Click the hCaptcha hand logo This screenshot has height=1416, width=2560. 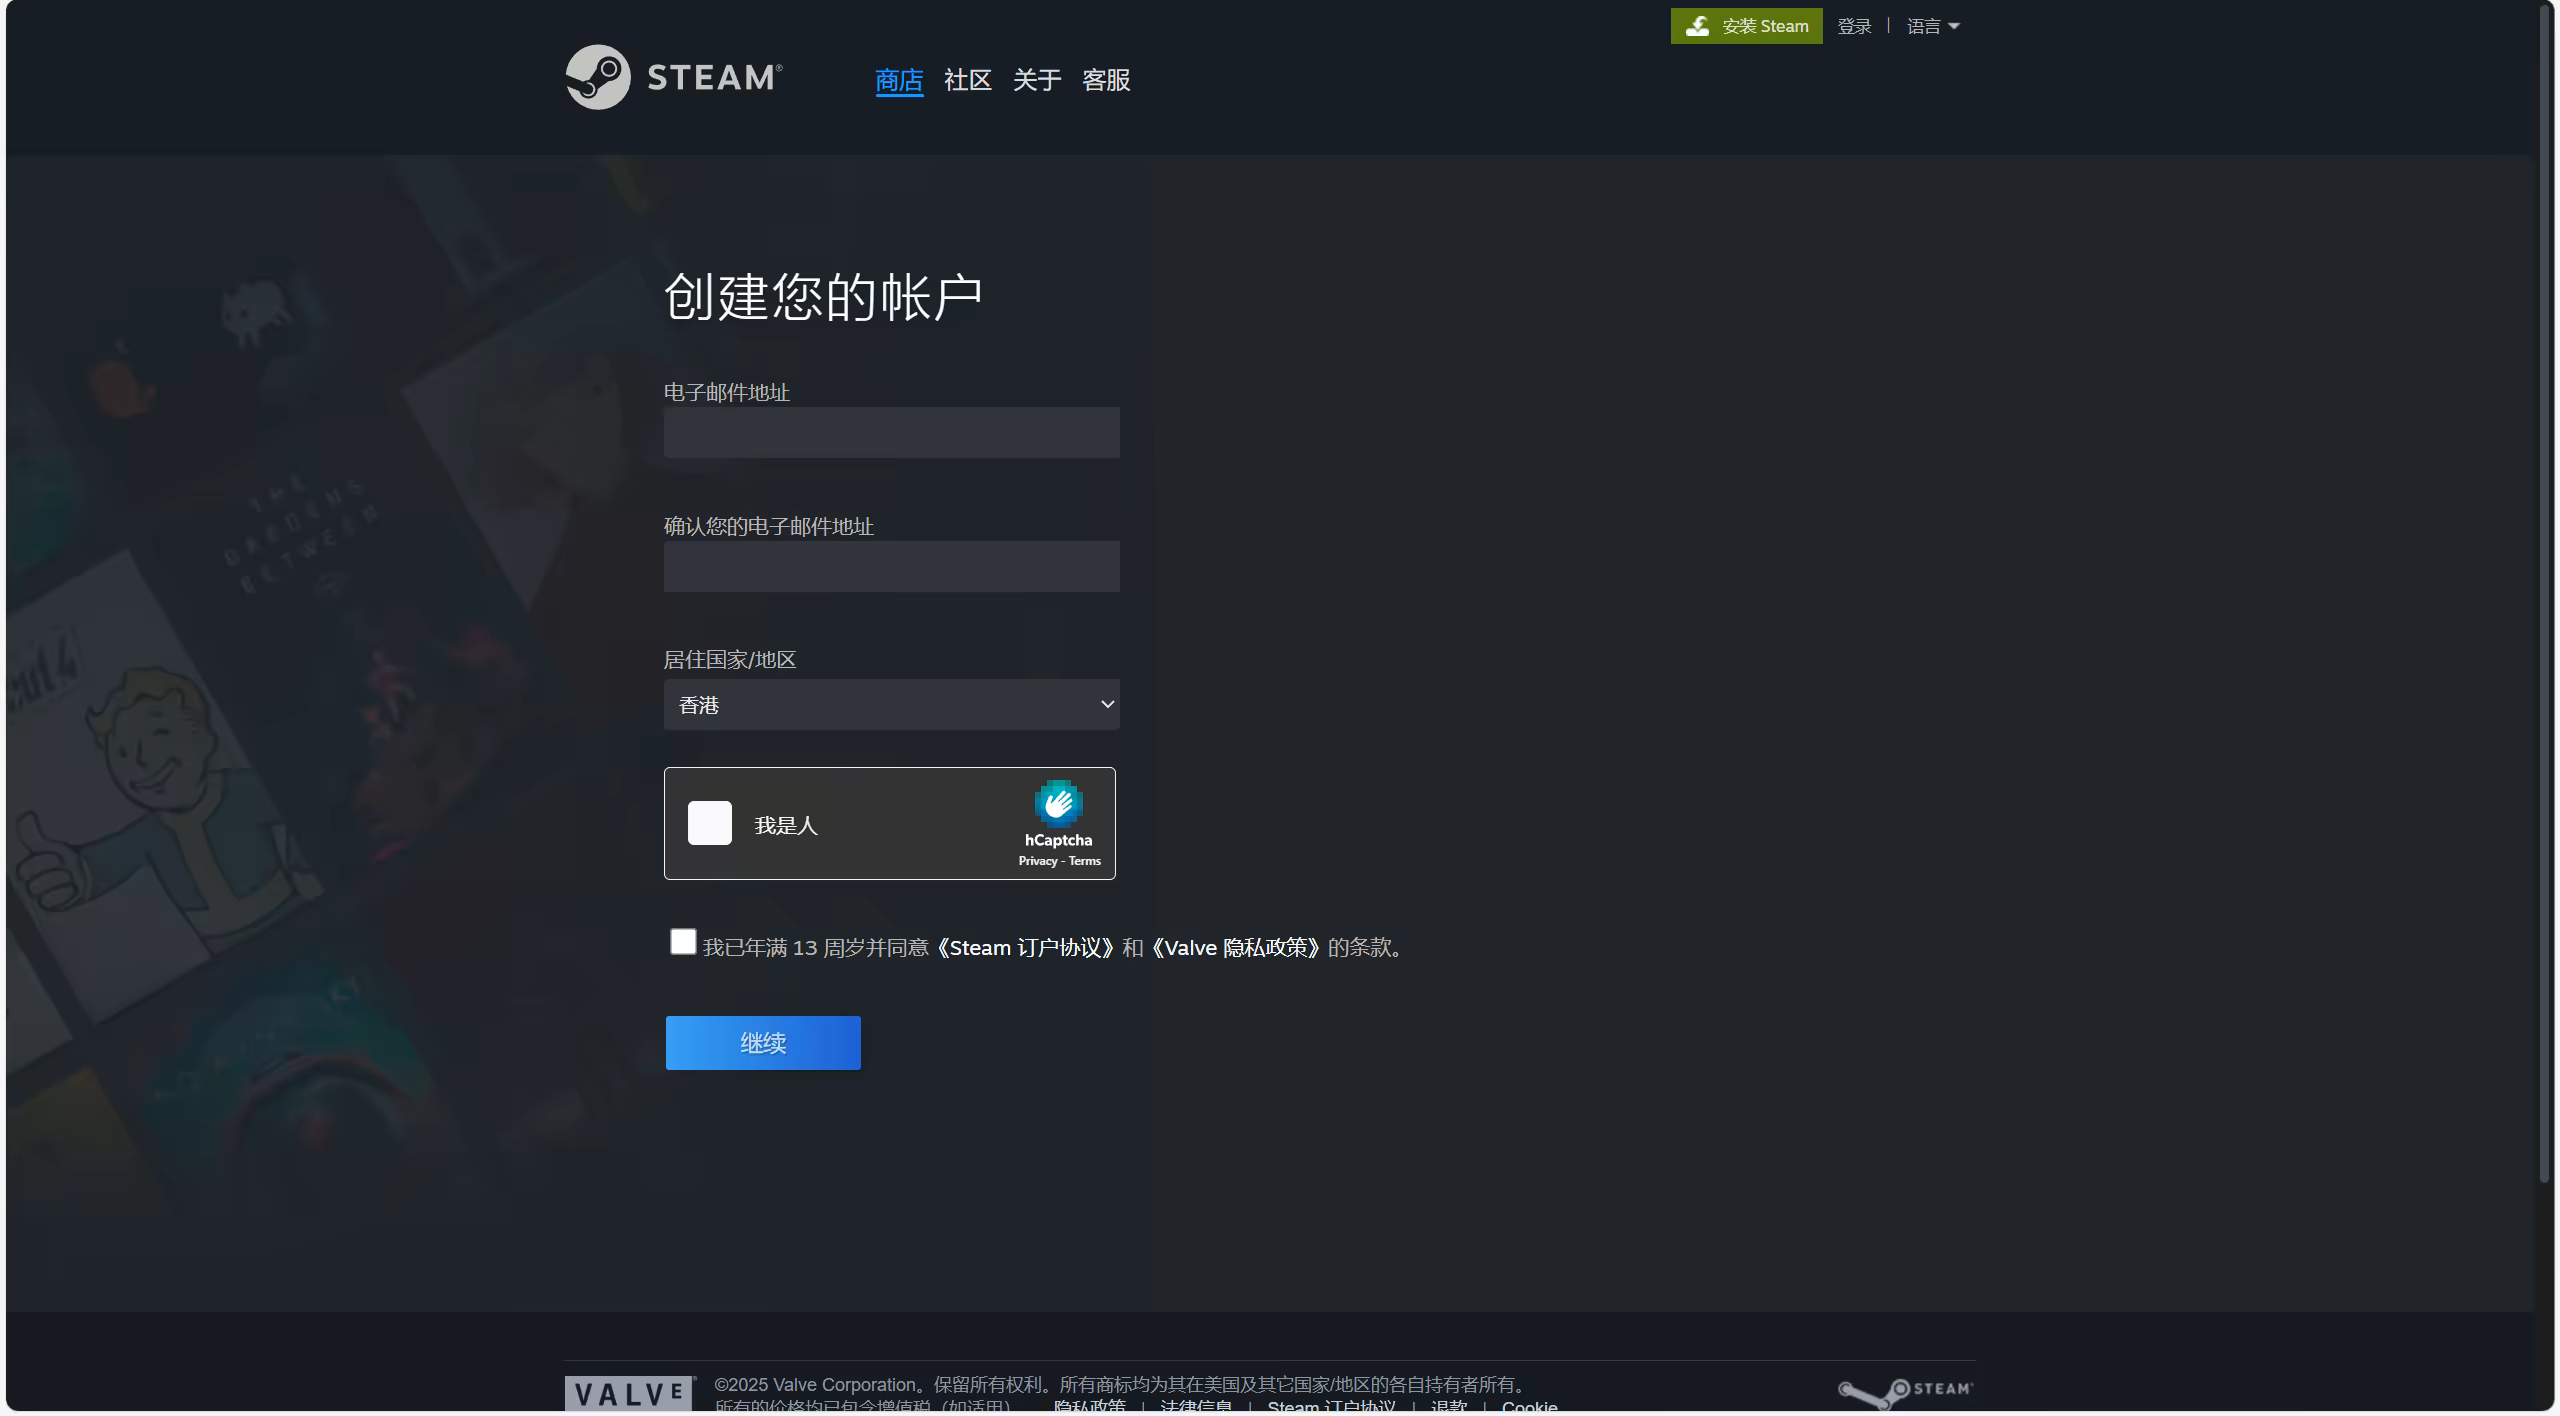coord(1058,803)
